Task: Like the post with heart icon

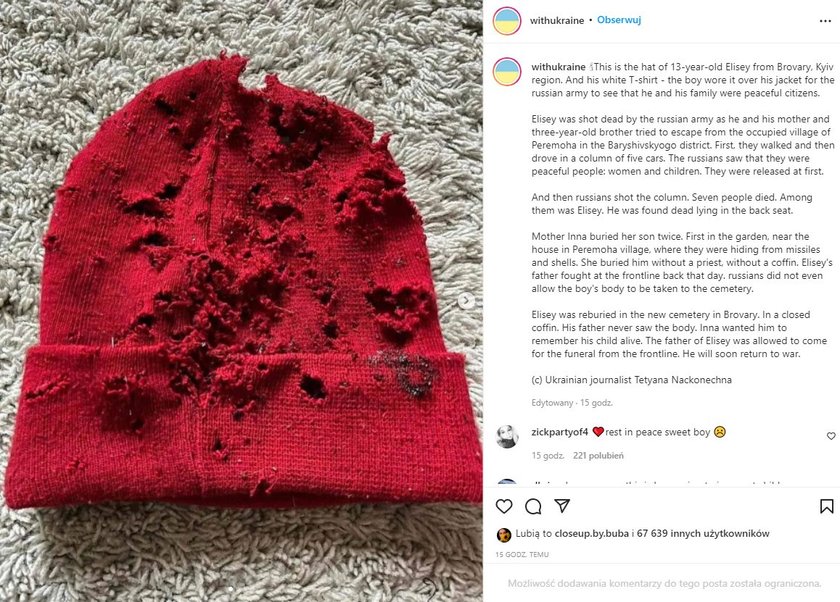Action: pyautogui.click(x=504, y=506)
